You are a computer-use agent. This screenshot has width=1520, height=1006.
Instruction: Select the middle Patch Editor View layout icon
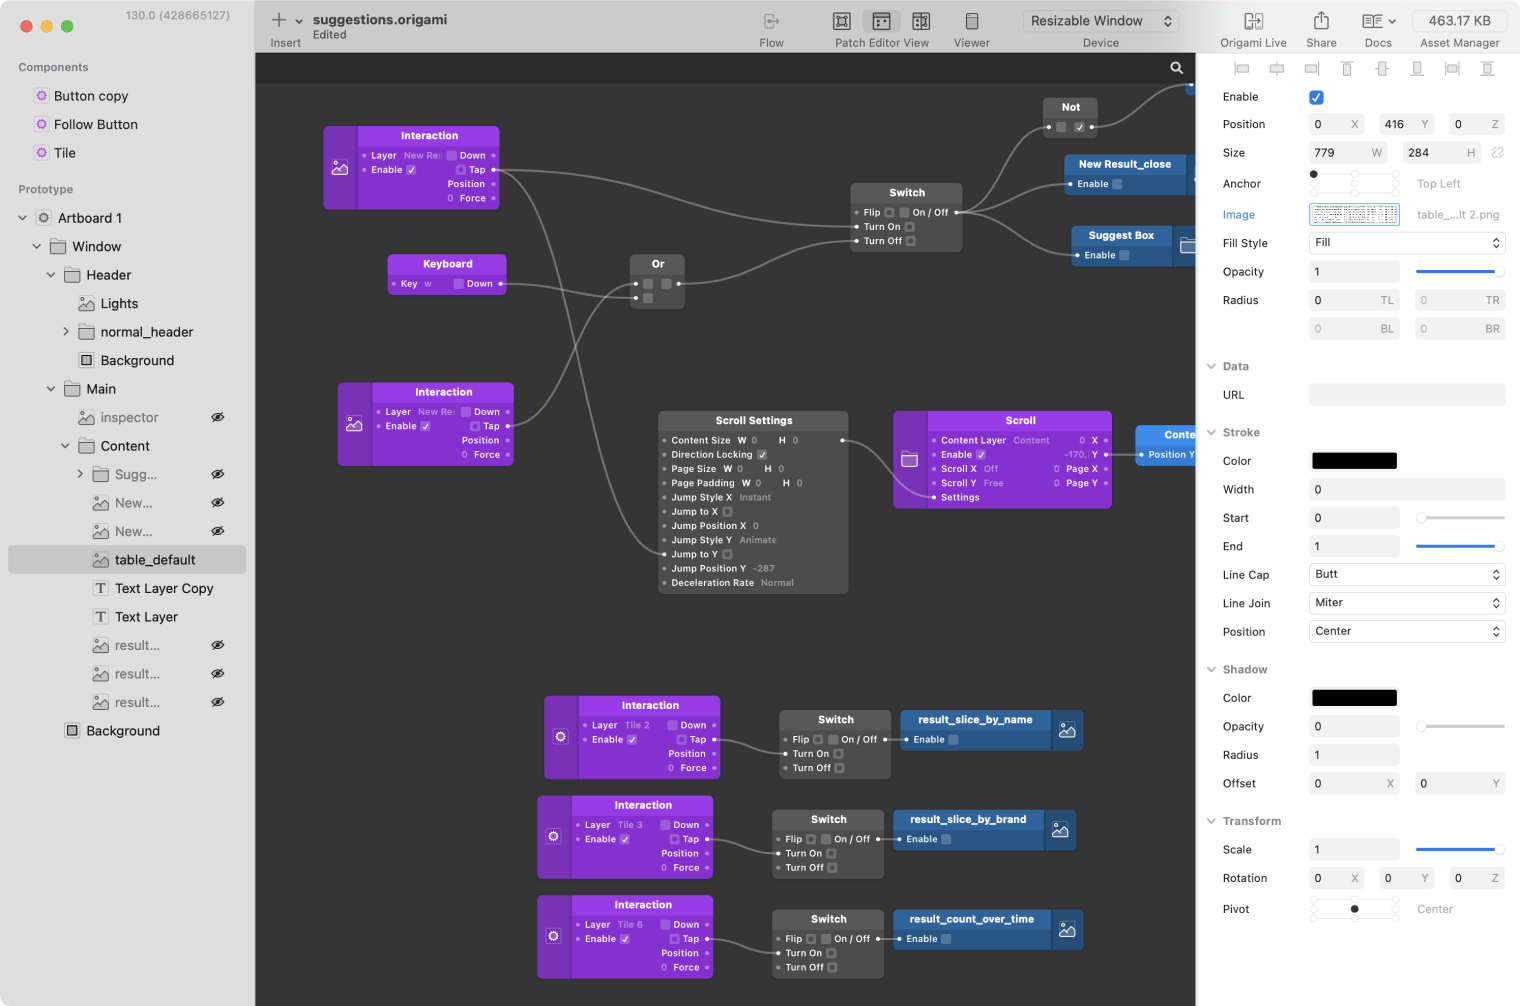(881, 21)
